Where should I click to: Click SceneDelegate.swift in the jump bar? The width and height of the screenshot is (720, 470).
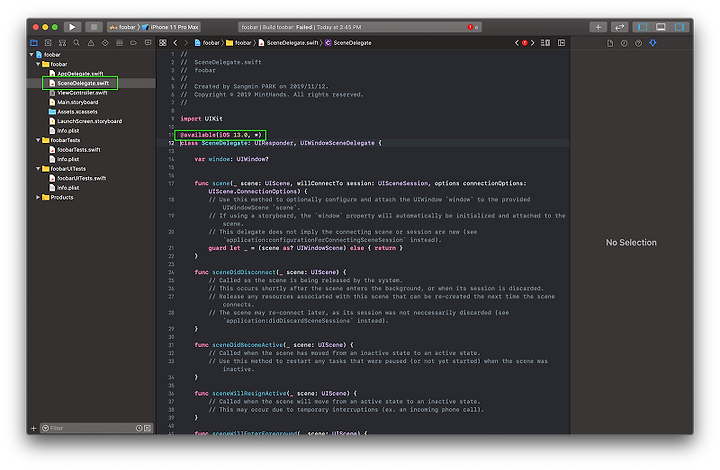288,43
